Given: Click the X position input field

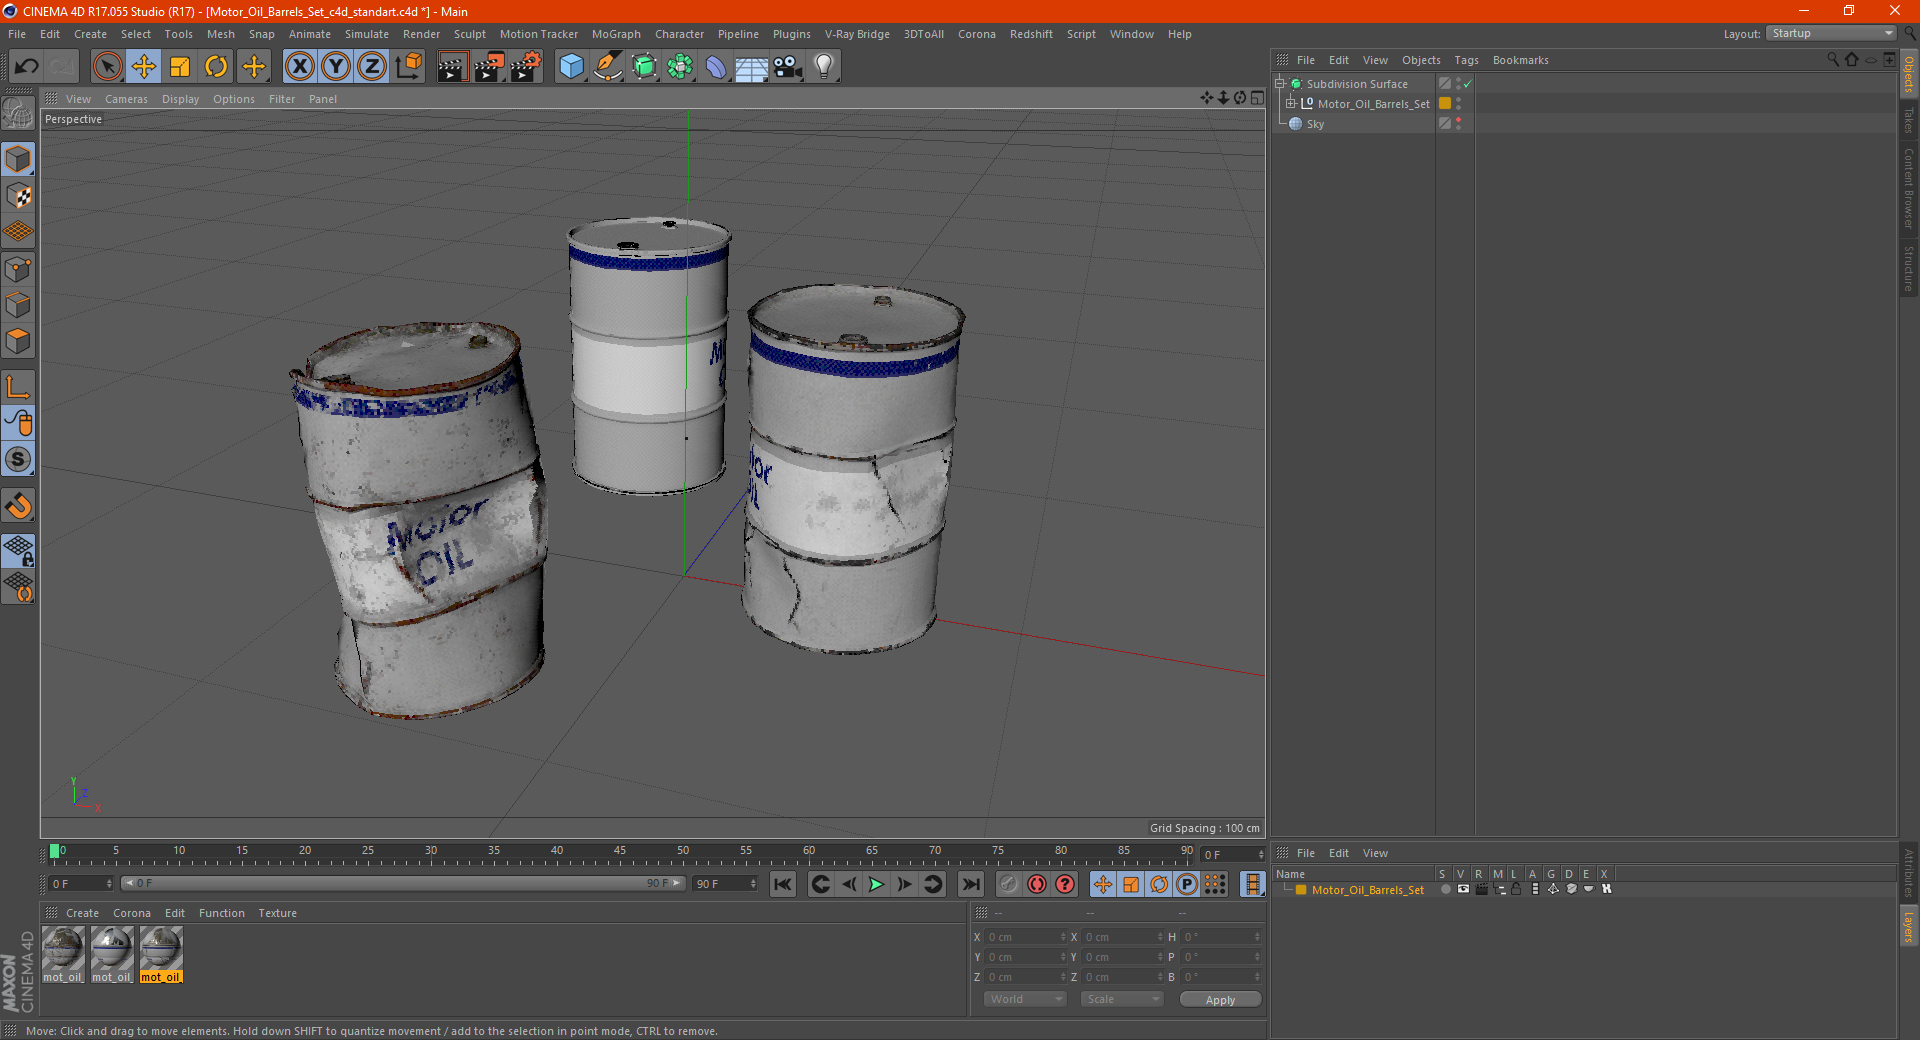Looking at the screenshot, I should coord(1024,937).
